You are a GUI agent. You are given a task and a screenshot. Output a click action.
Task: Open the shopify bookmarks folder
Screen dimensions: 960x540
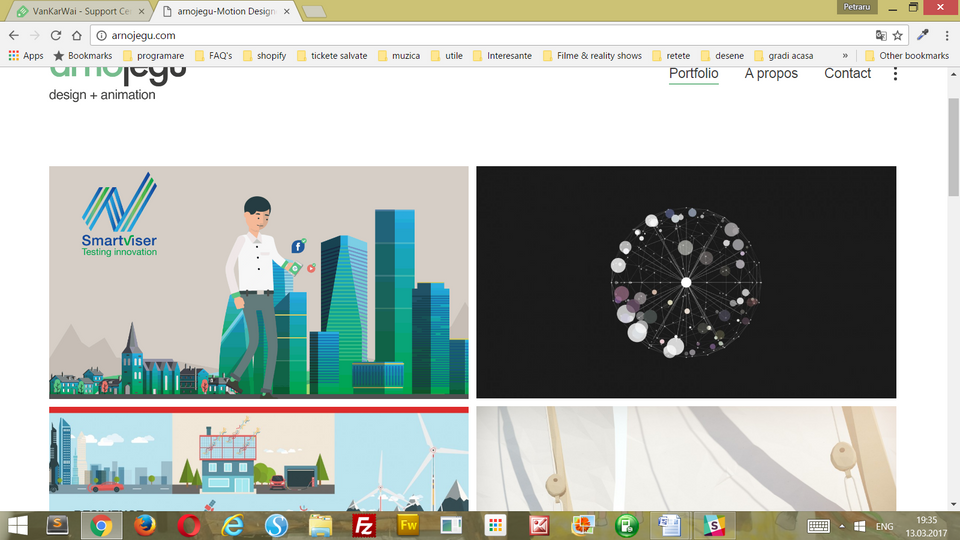pyautogui.click(x=263, y=56)
